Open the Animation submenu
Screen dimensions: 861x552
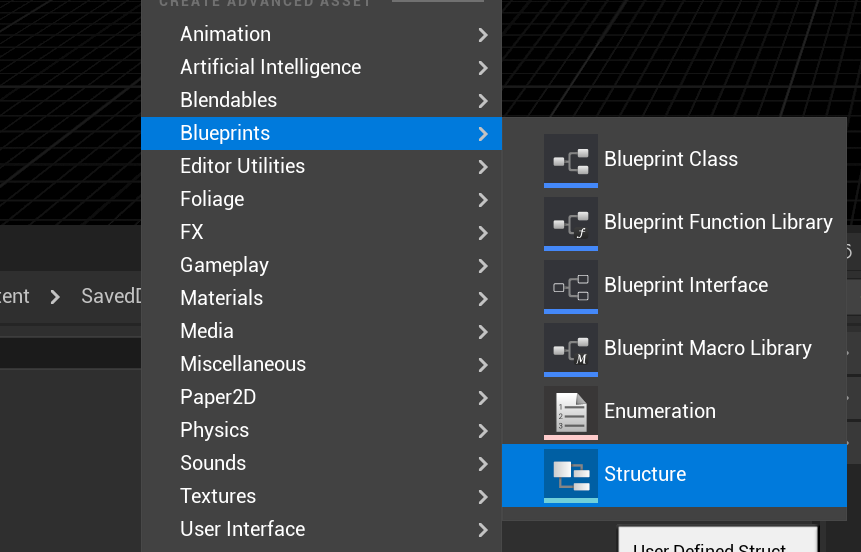pyautogui.click(x=321, y=34)
